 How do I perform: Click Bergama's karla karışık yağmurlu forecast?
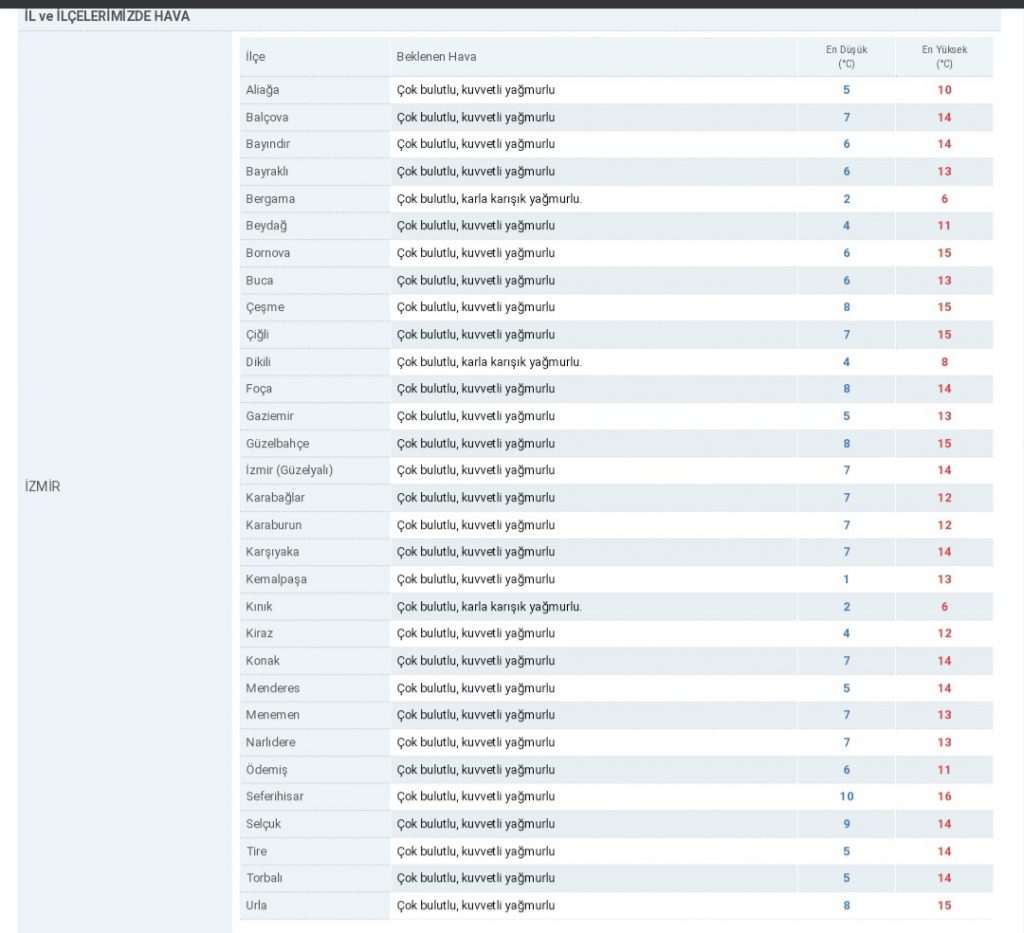[x=489, y=199]
